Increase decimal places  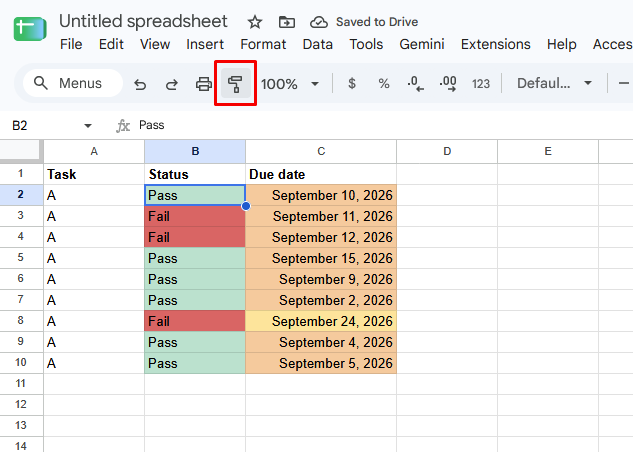pyautogui.click(x=448, y=84)
